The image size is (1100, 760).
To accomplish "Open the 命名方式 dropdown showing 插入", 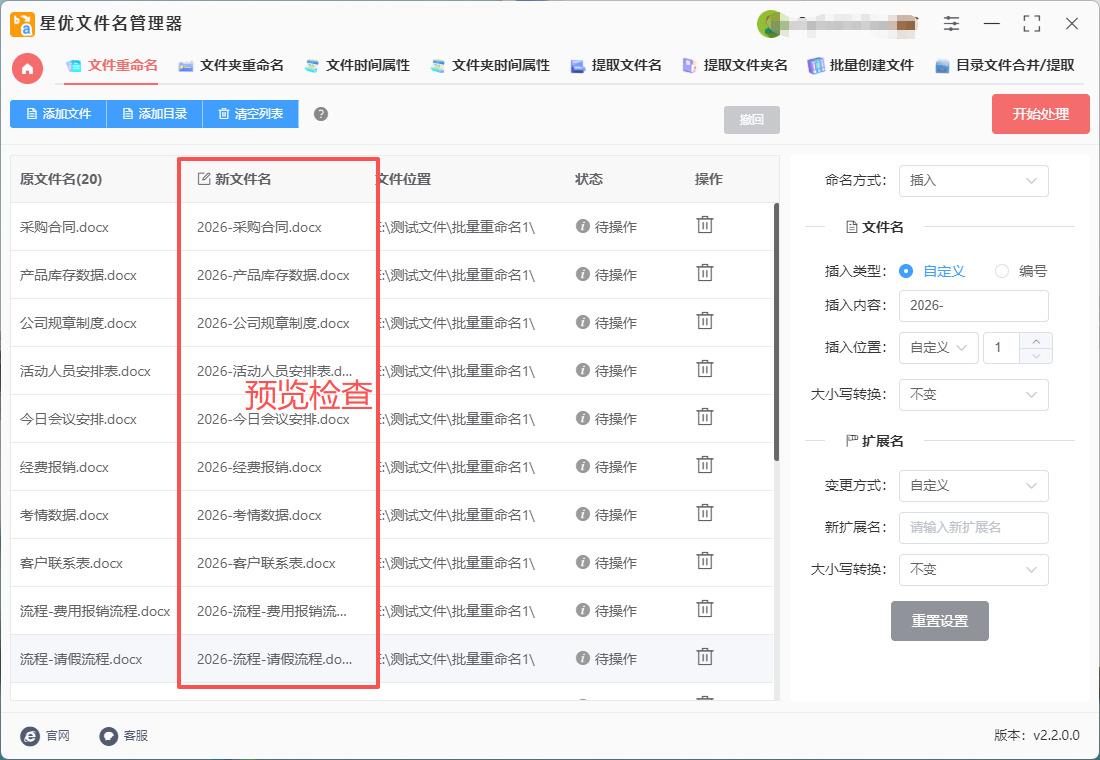I will tap(974, 180).
